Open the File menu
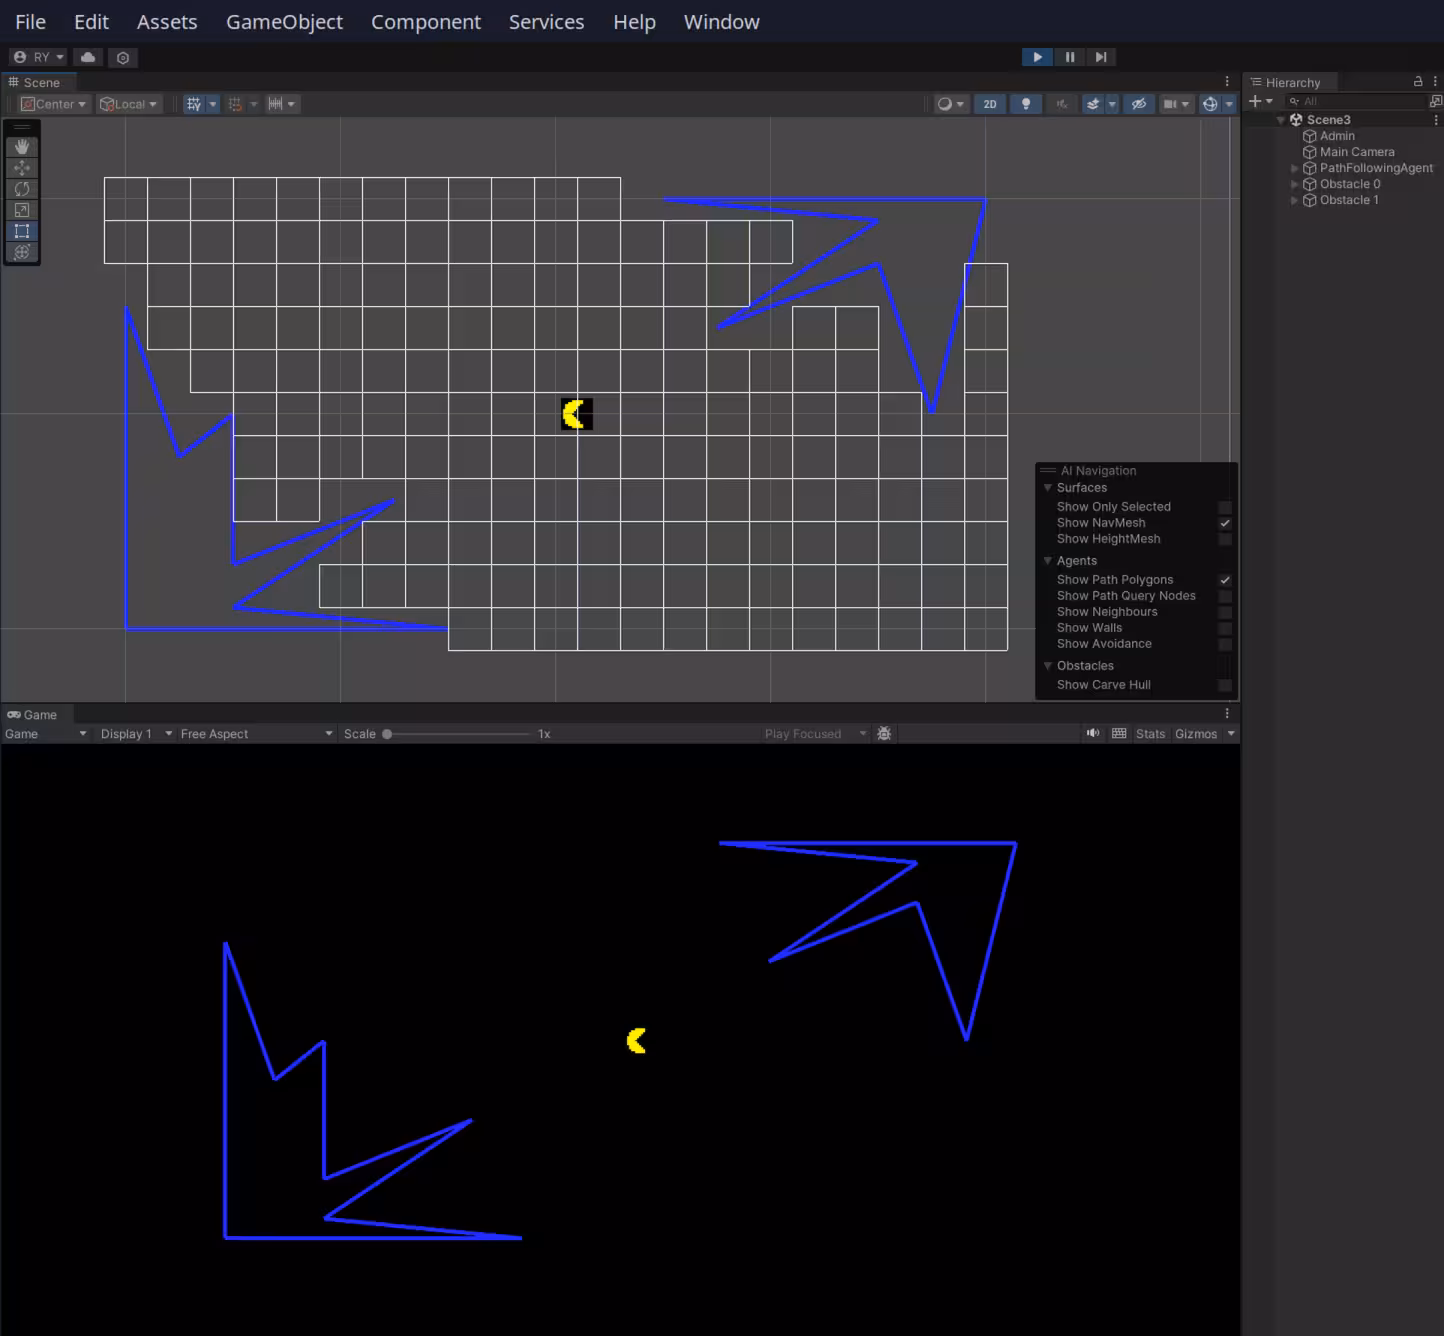This screenshot has width=1444, height=1336. (30, 22)
